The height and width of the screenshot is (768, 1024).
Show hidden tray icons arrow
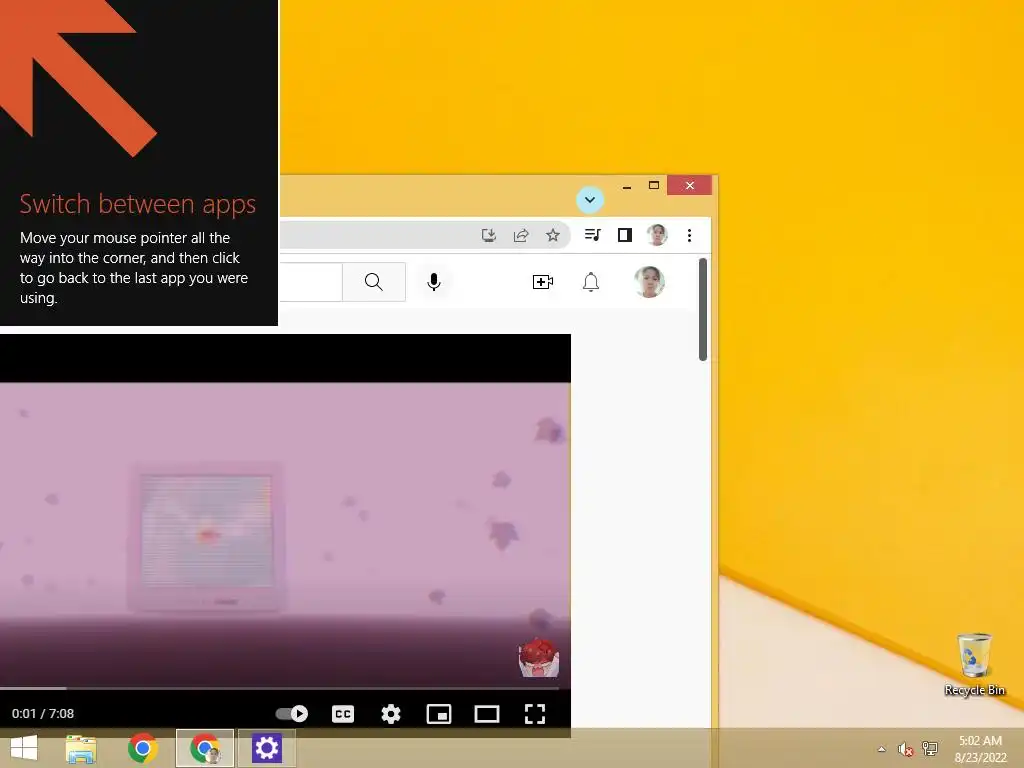click(x=882, y=749)
